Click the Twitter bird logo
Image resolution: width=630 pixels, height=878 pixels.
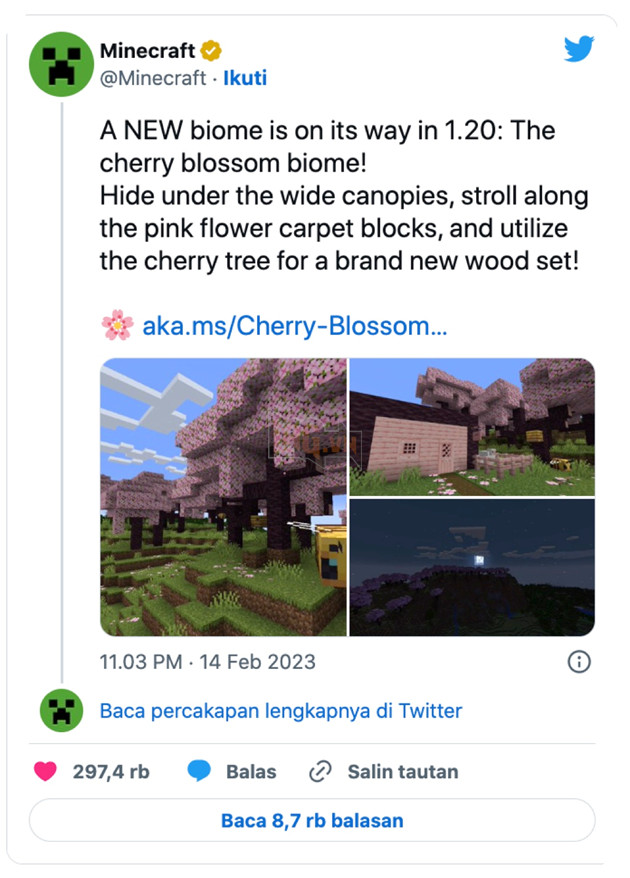578,49
